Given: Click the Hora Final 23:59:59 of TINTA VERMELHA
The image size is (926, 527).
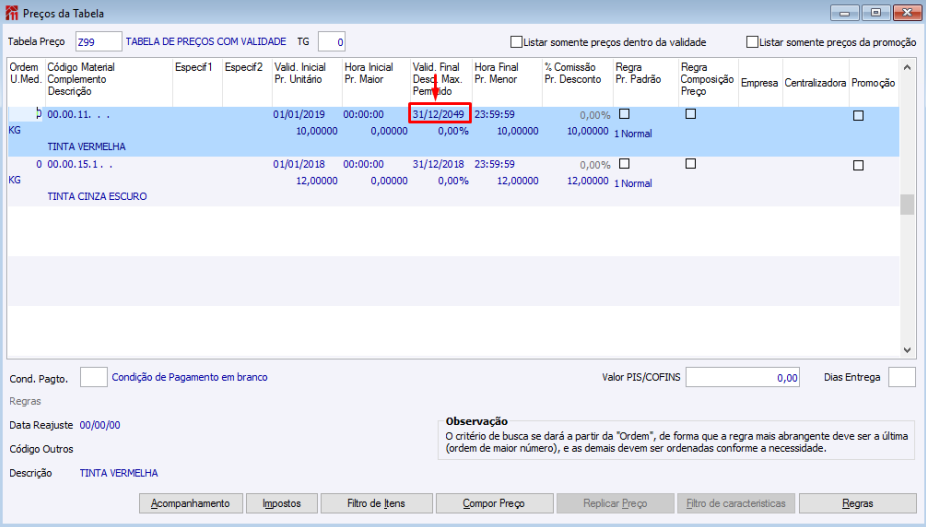Looking at the screenshot, I should pos(494,115).
